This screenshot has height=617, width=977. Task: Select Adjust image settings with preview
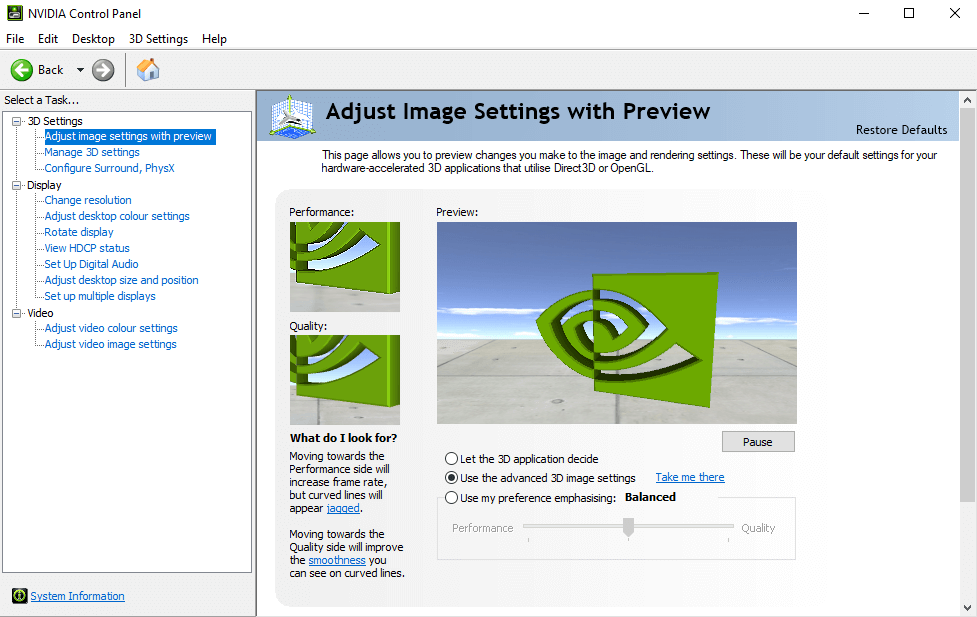click(x=130, y=136)
